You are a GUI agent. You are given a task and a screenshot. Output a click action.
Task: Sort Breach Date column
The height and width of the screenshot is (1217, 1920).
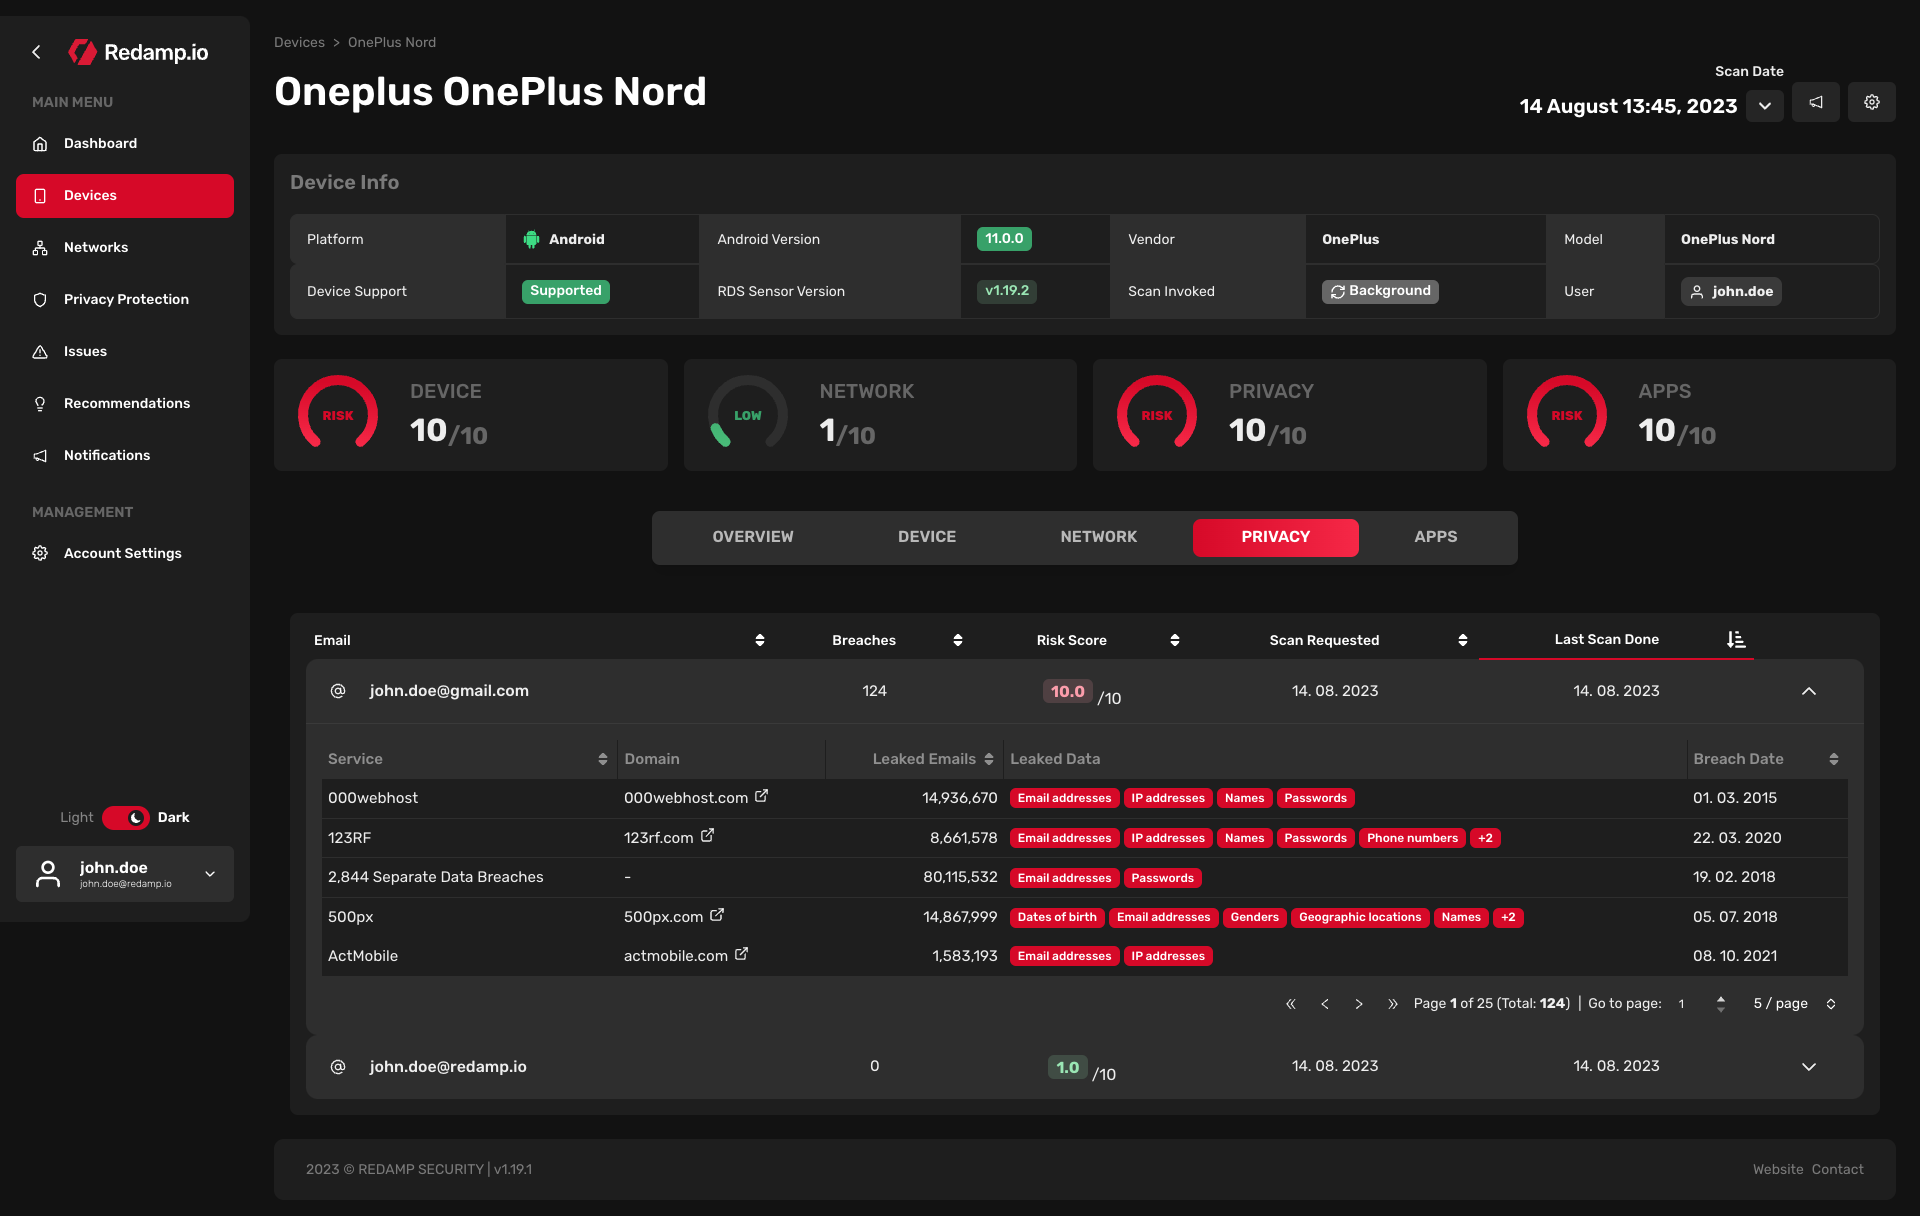pos(1834,760)
